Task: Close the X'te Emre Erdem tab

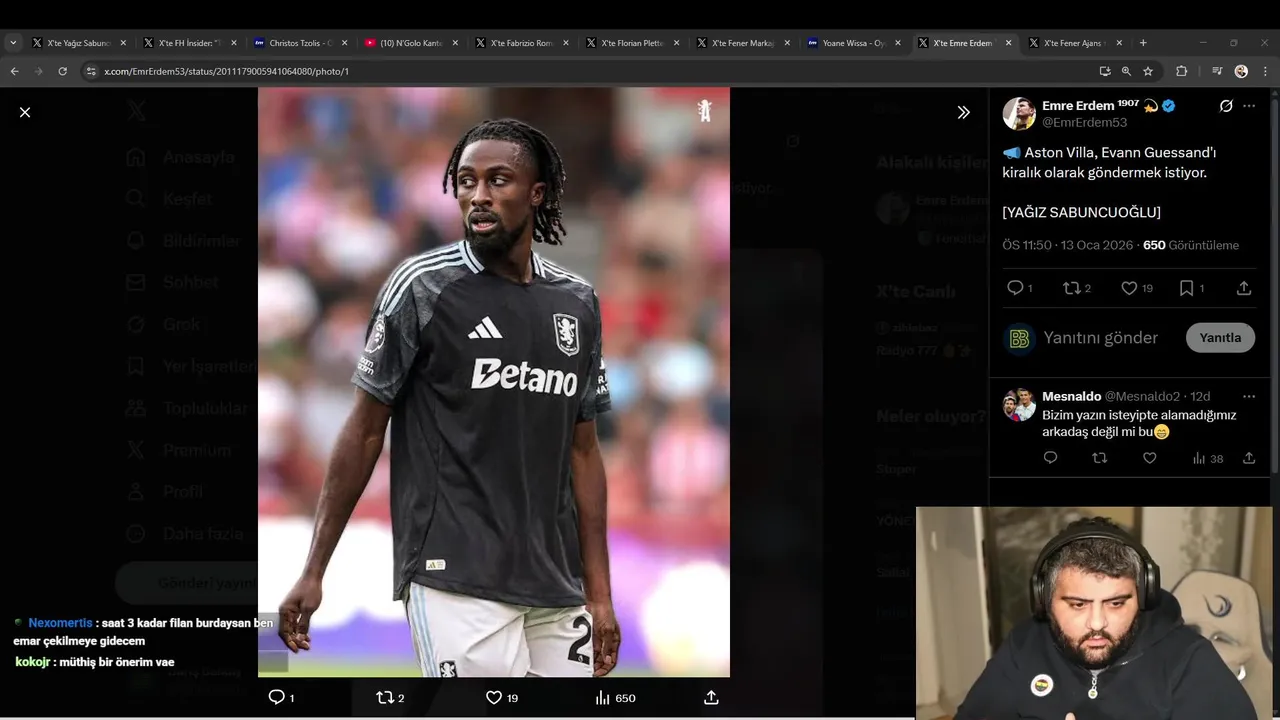Action: [x=1008, y=43]
